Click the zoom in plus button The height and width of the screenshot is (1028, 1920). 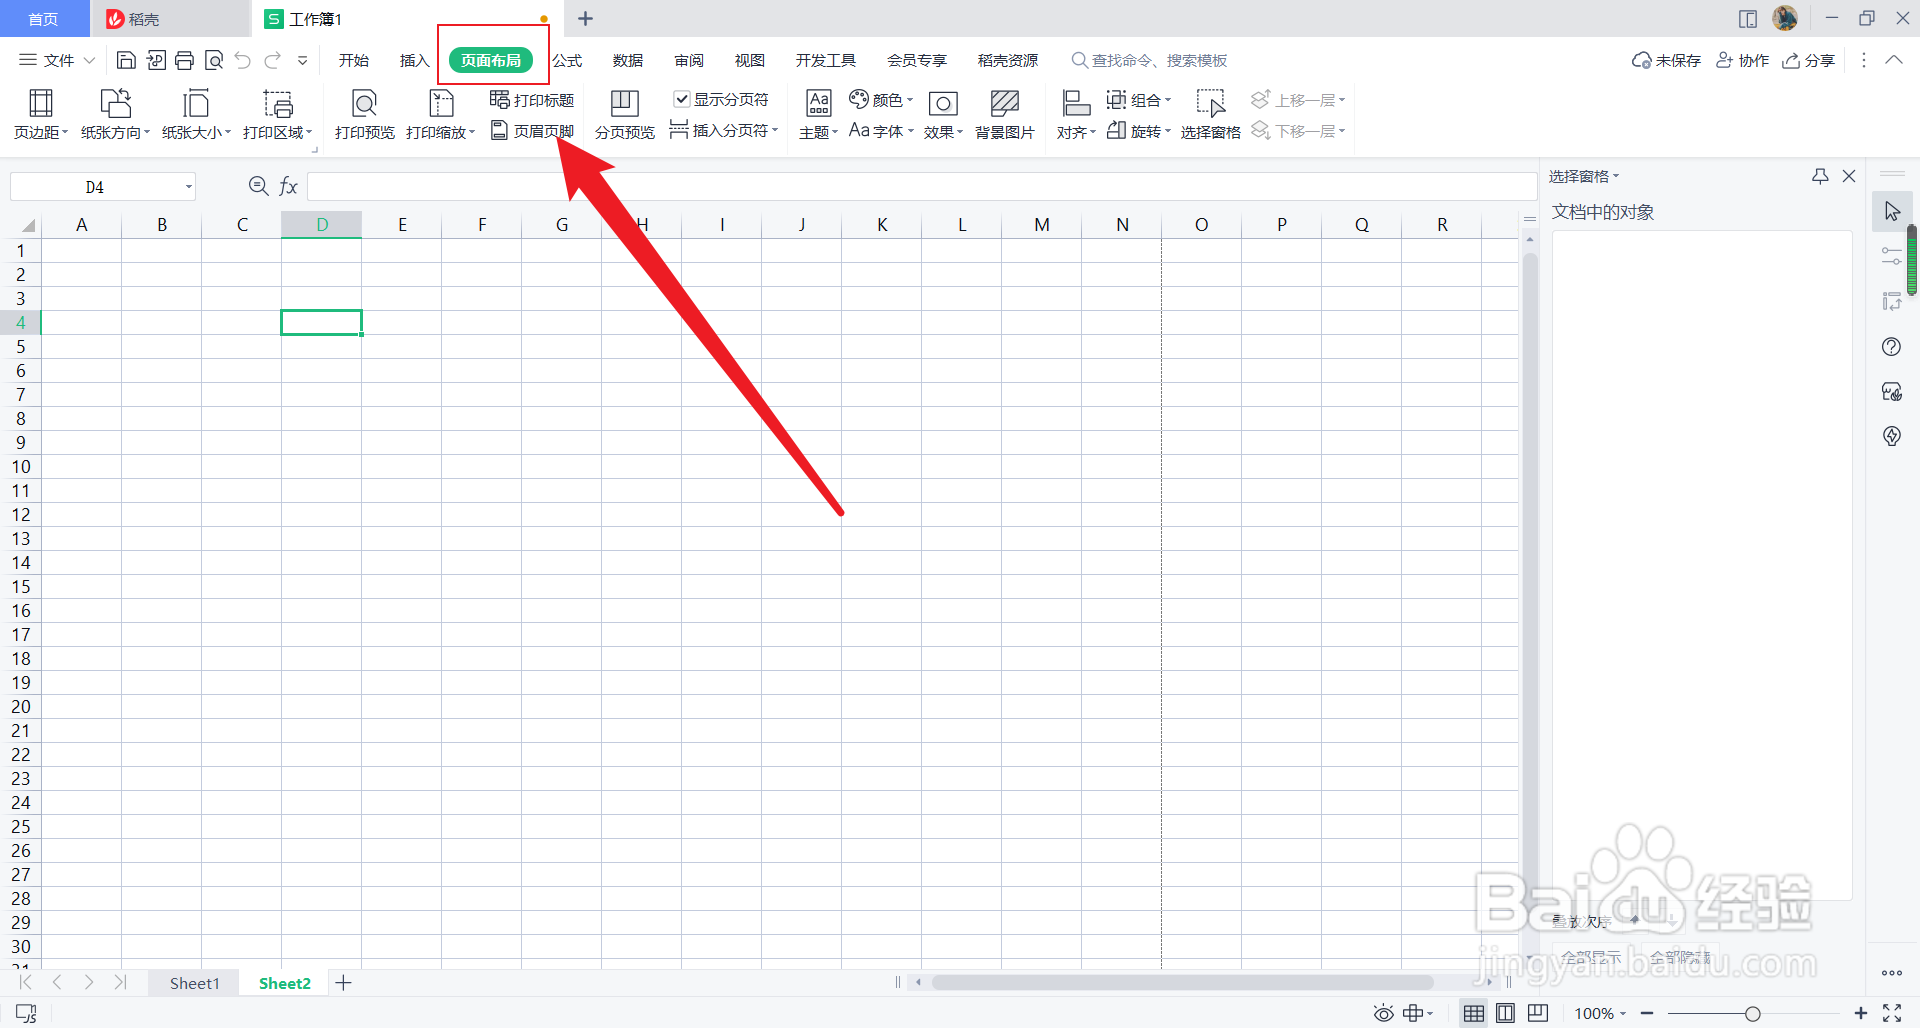pyautogui.click(x=1860, y=1013)
